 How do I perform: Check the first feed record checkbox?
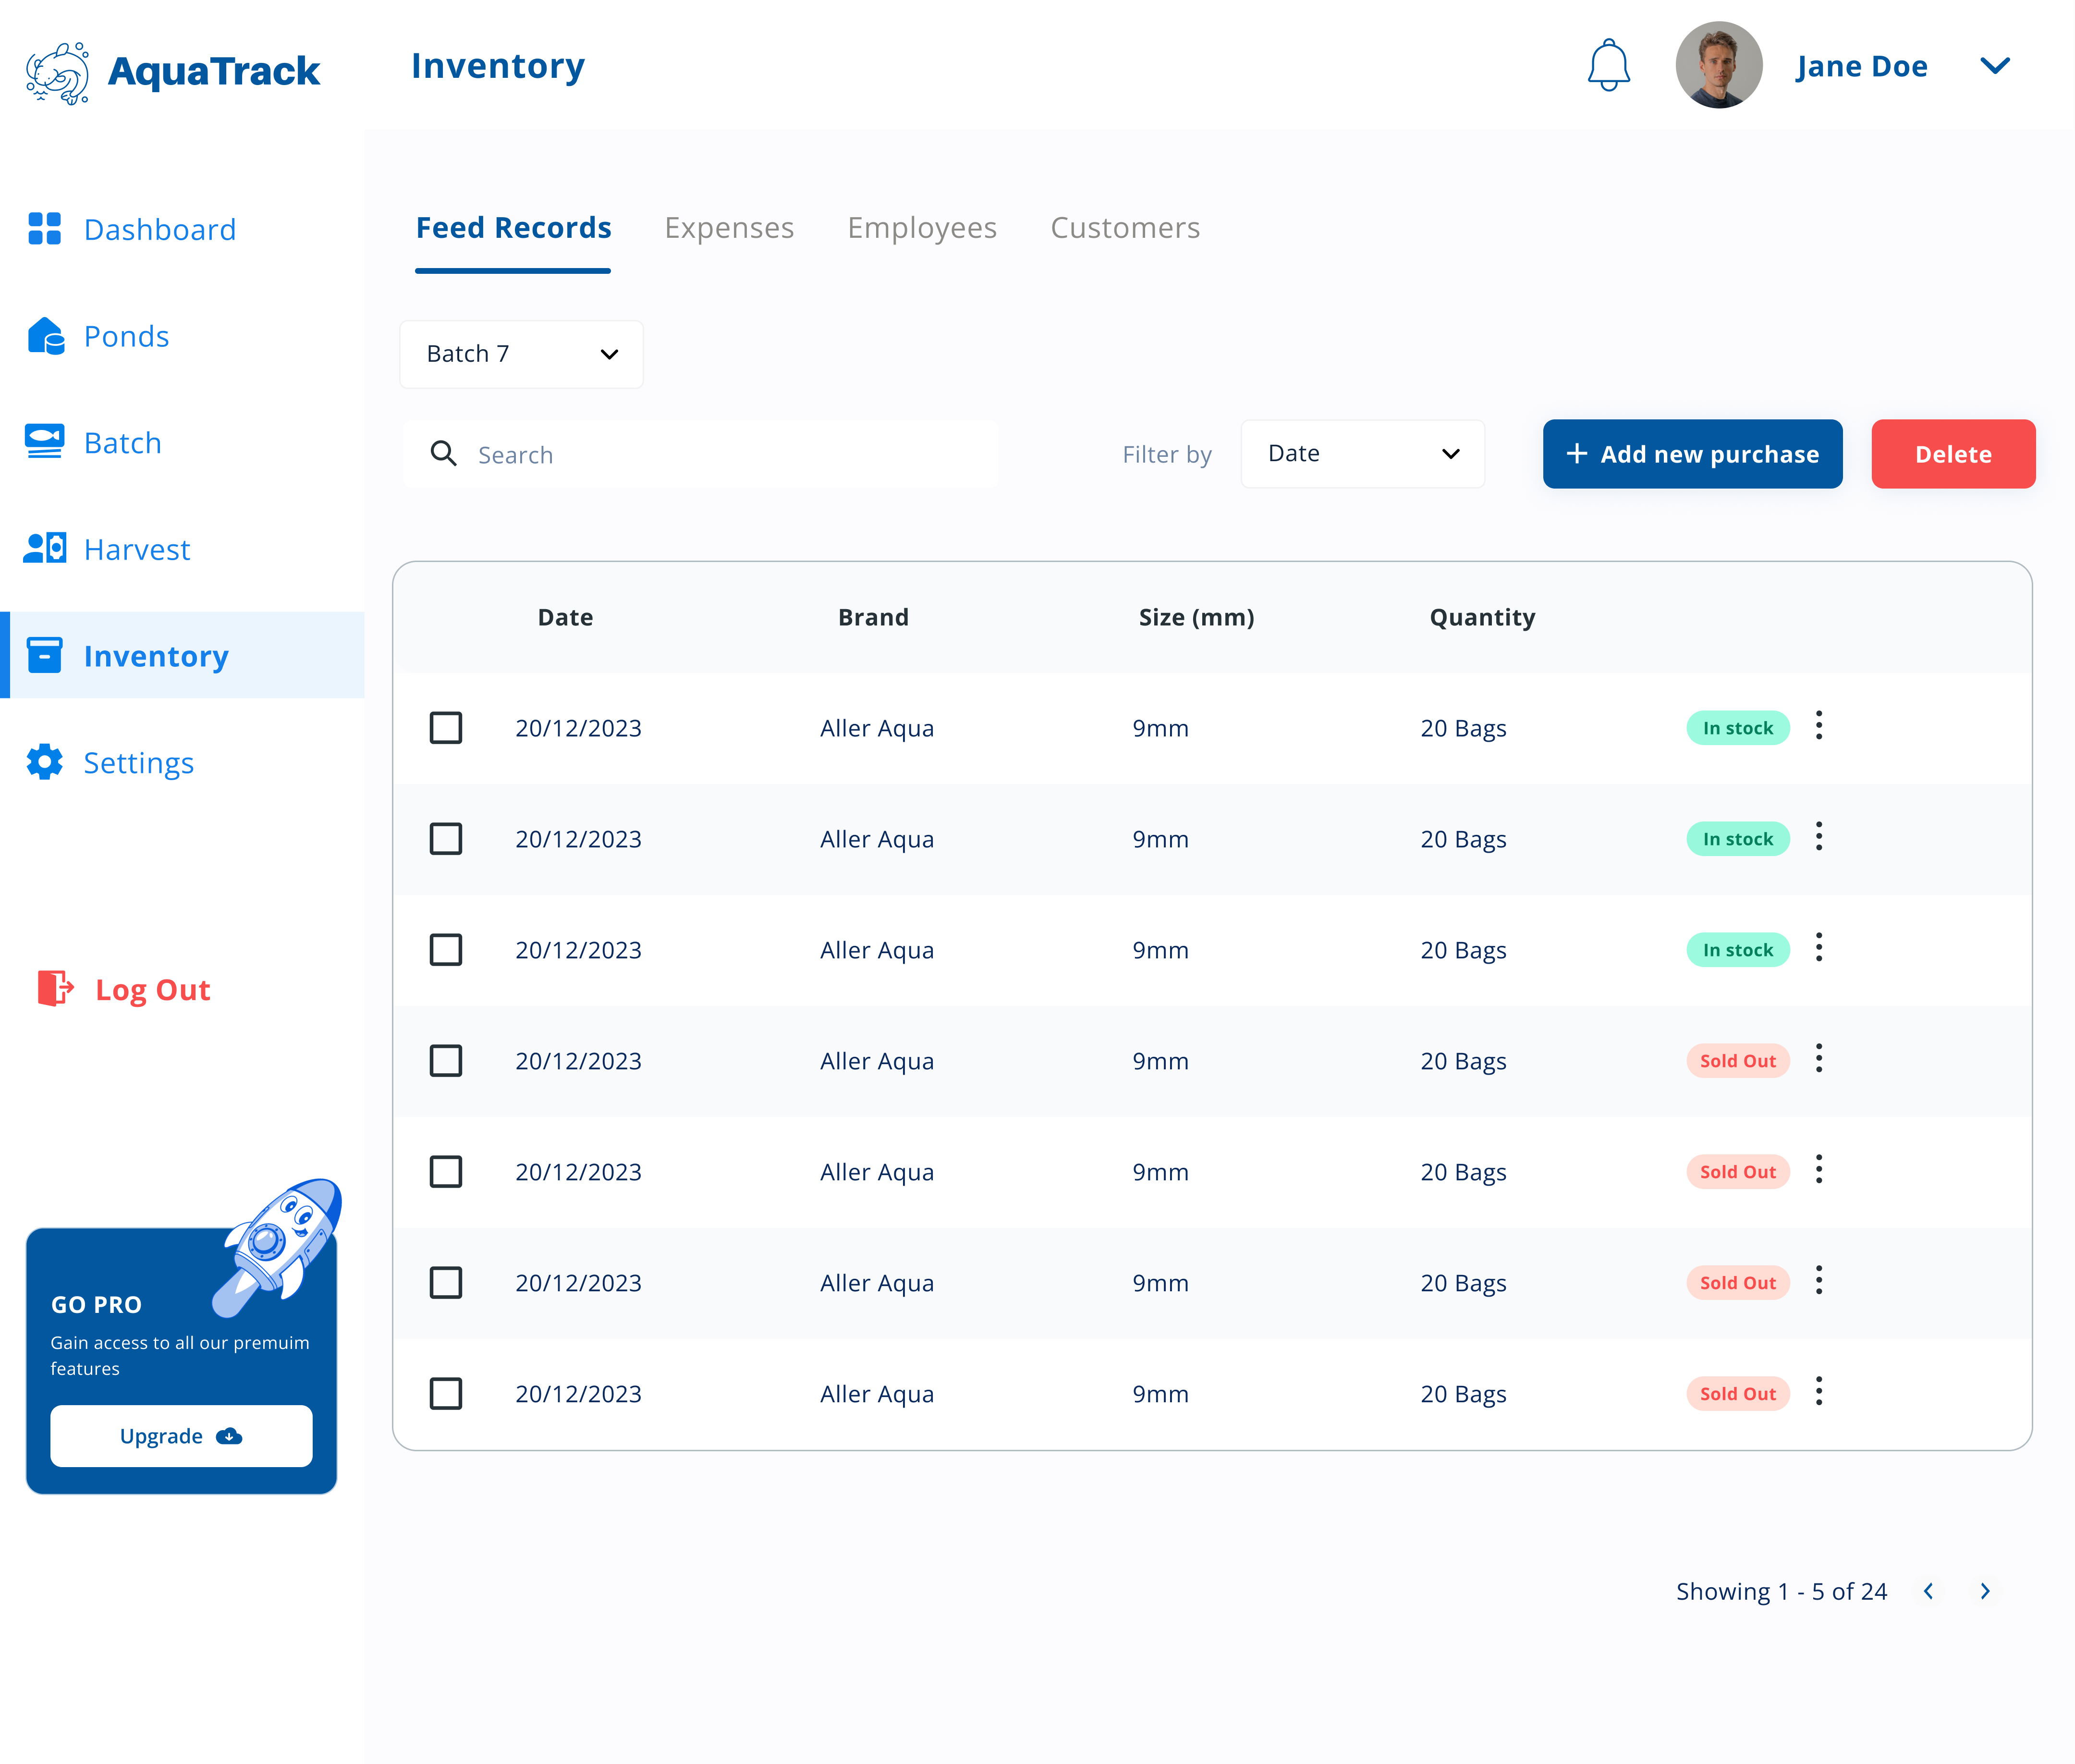tap(446, 728)
